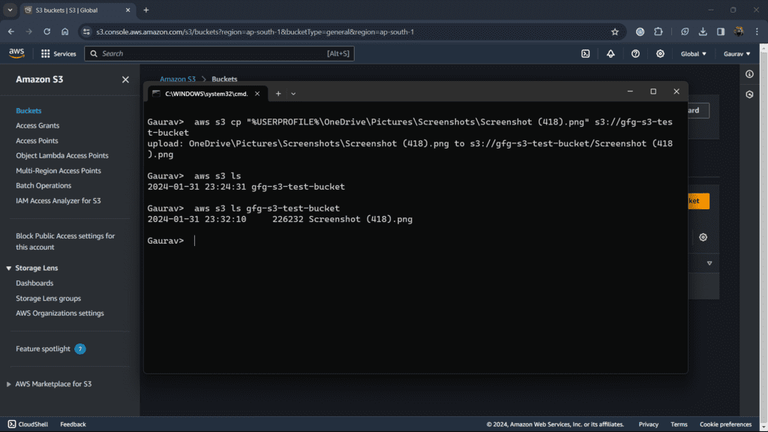
Task: Open the Services grid menu
Action: [58, 54]
